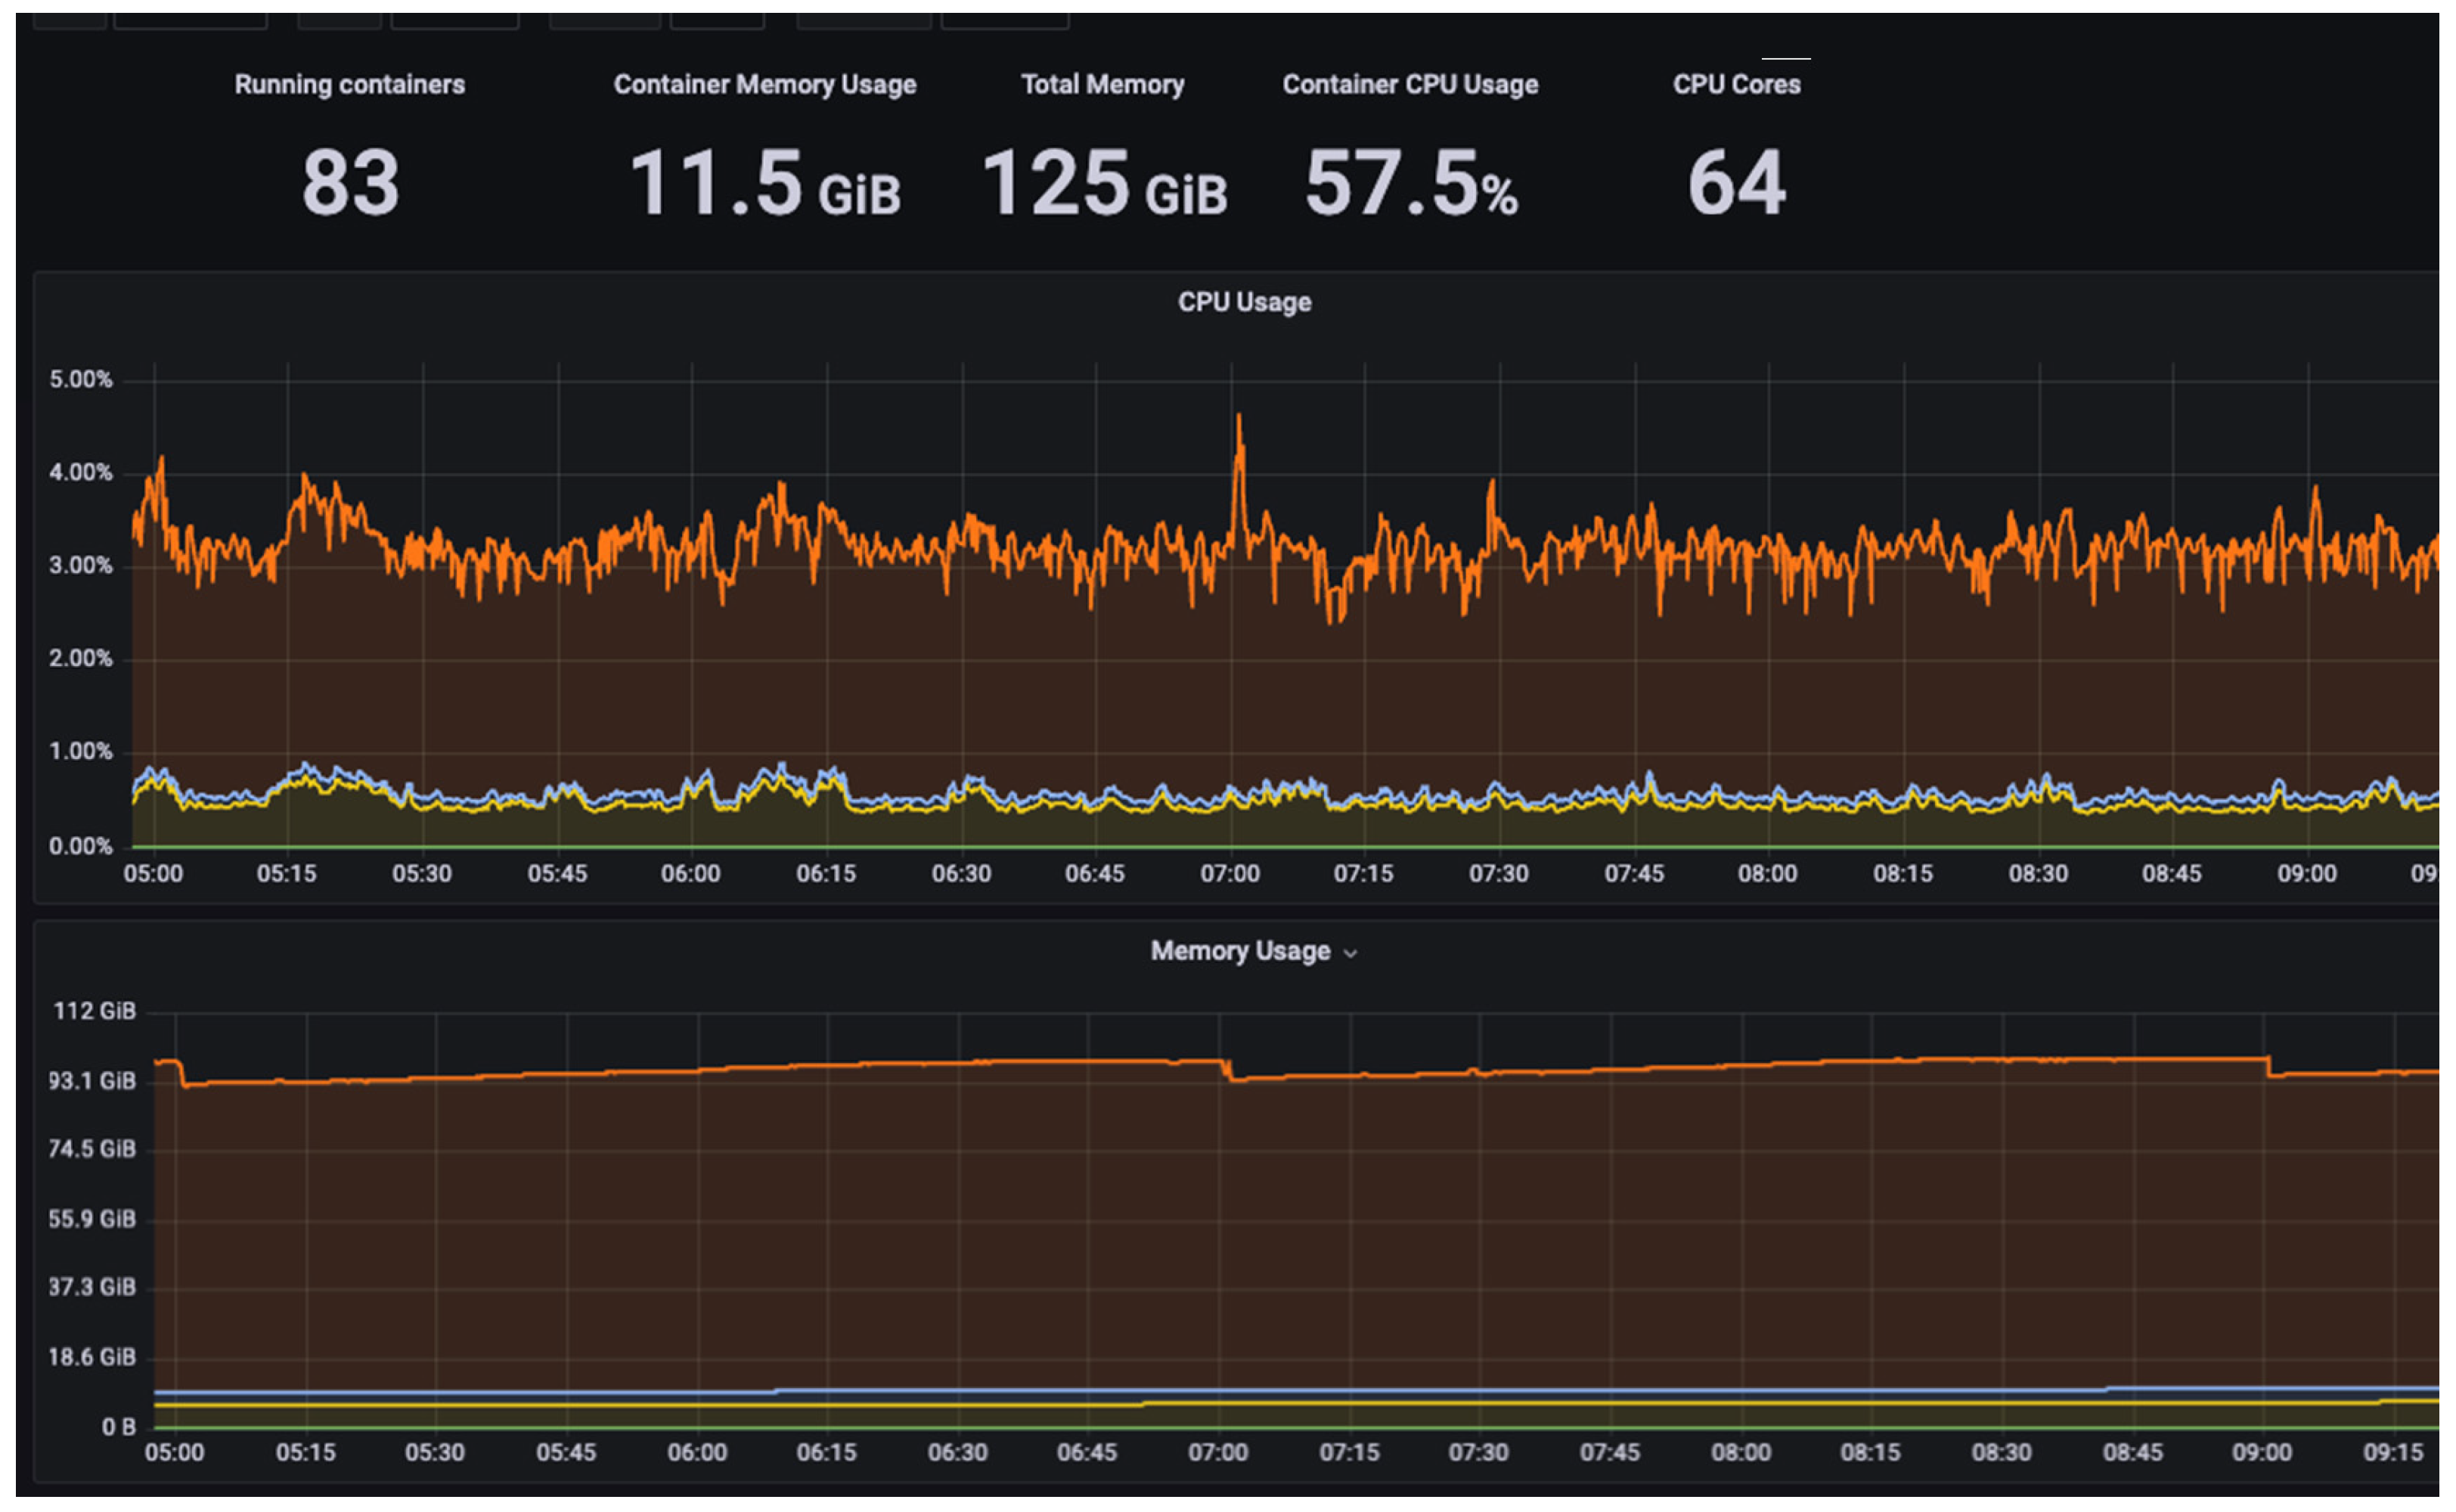Image resolution: width=2456 pixels, height=1512 pixels.
Task: Click the Running containers panel title
Action: pyautogui.click(x=349, y=84)
